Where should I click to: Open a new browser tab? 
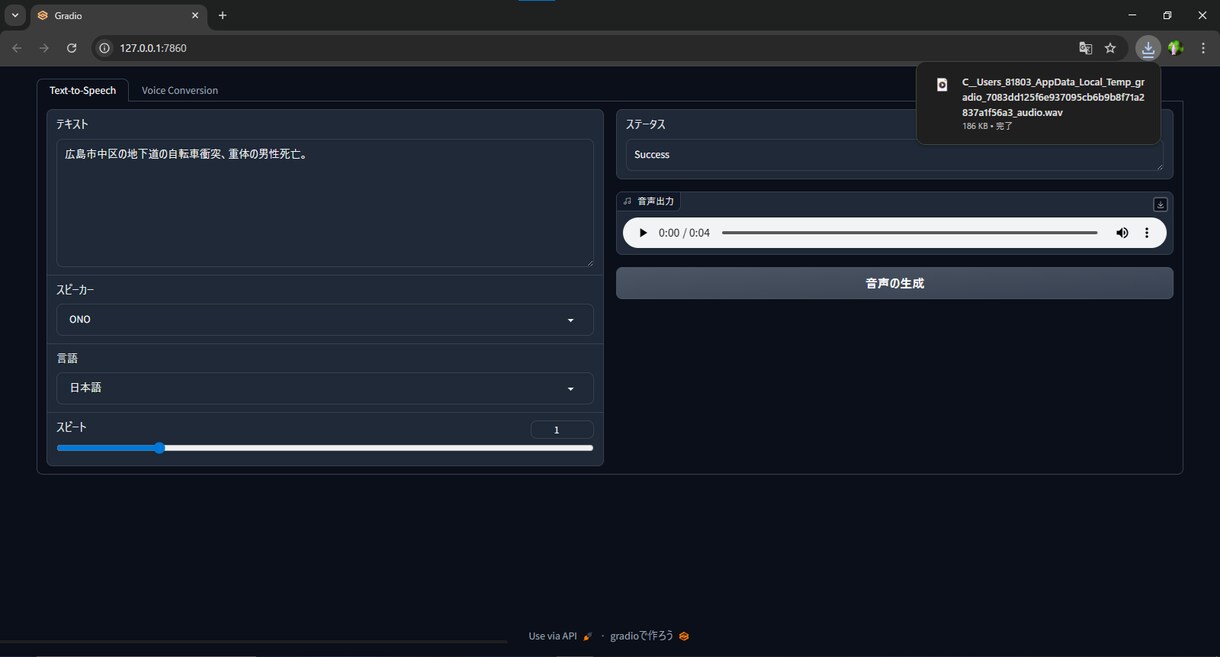pos(222,15)
